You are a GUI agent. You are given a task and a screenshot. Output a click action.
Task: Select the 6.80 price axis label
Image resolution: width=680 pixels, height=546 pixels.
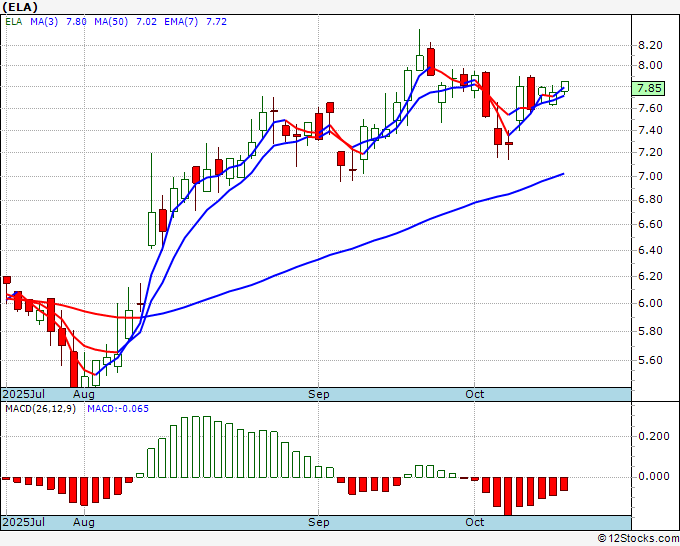click(x=650, y=199)
